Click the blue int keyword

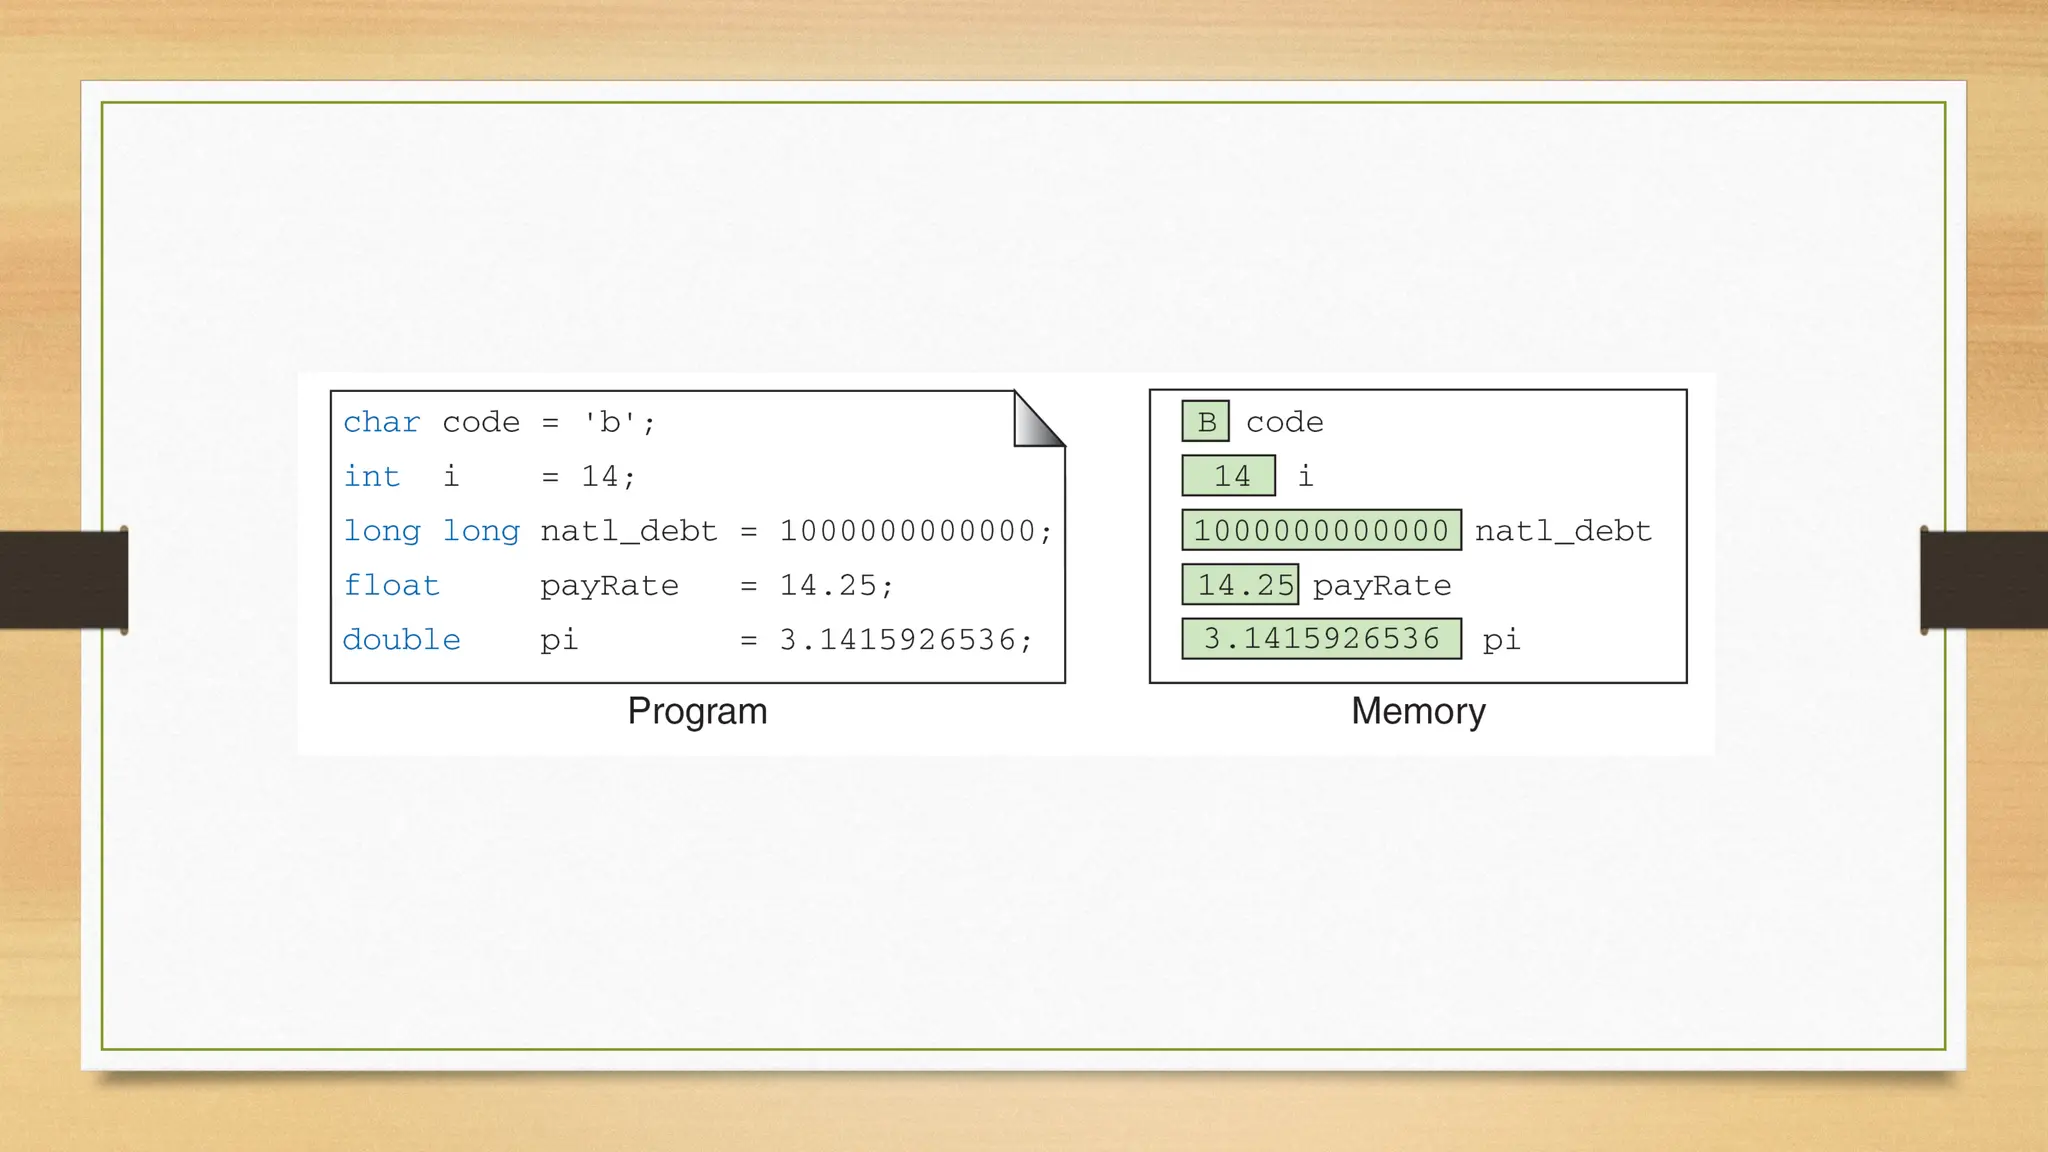[x=371, y=476]
